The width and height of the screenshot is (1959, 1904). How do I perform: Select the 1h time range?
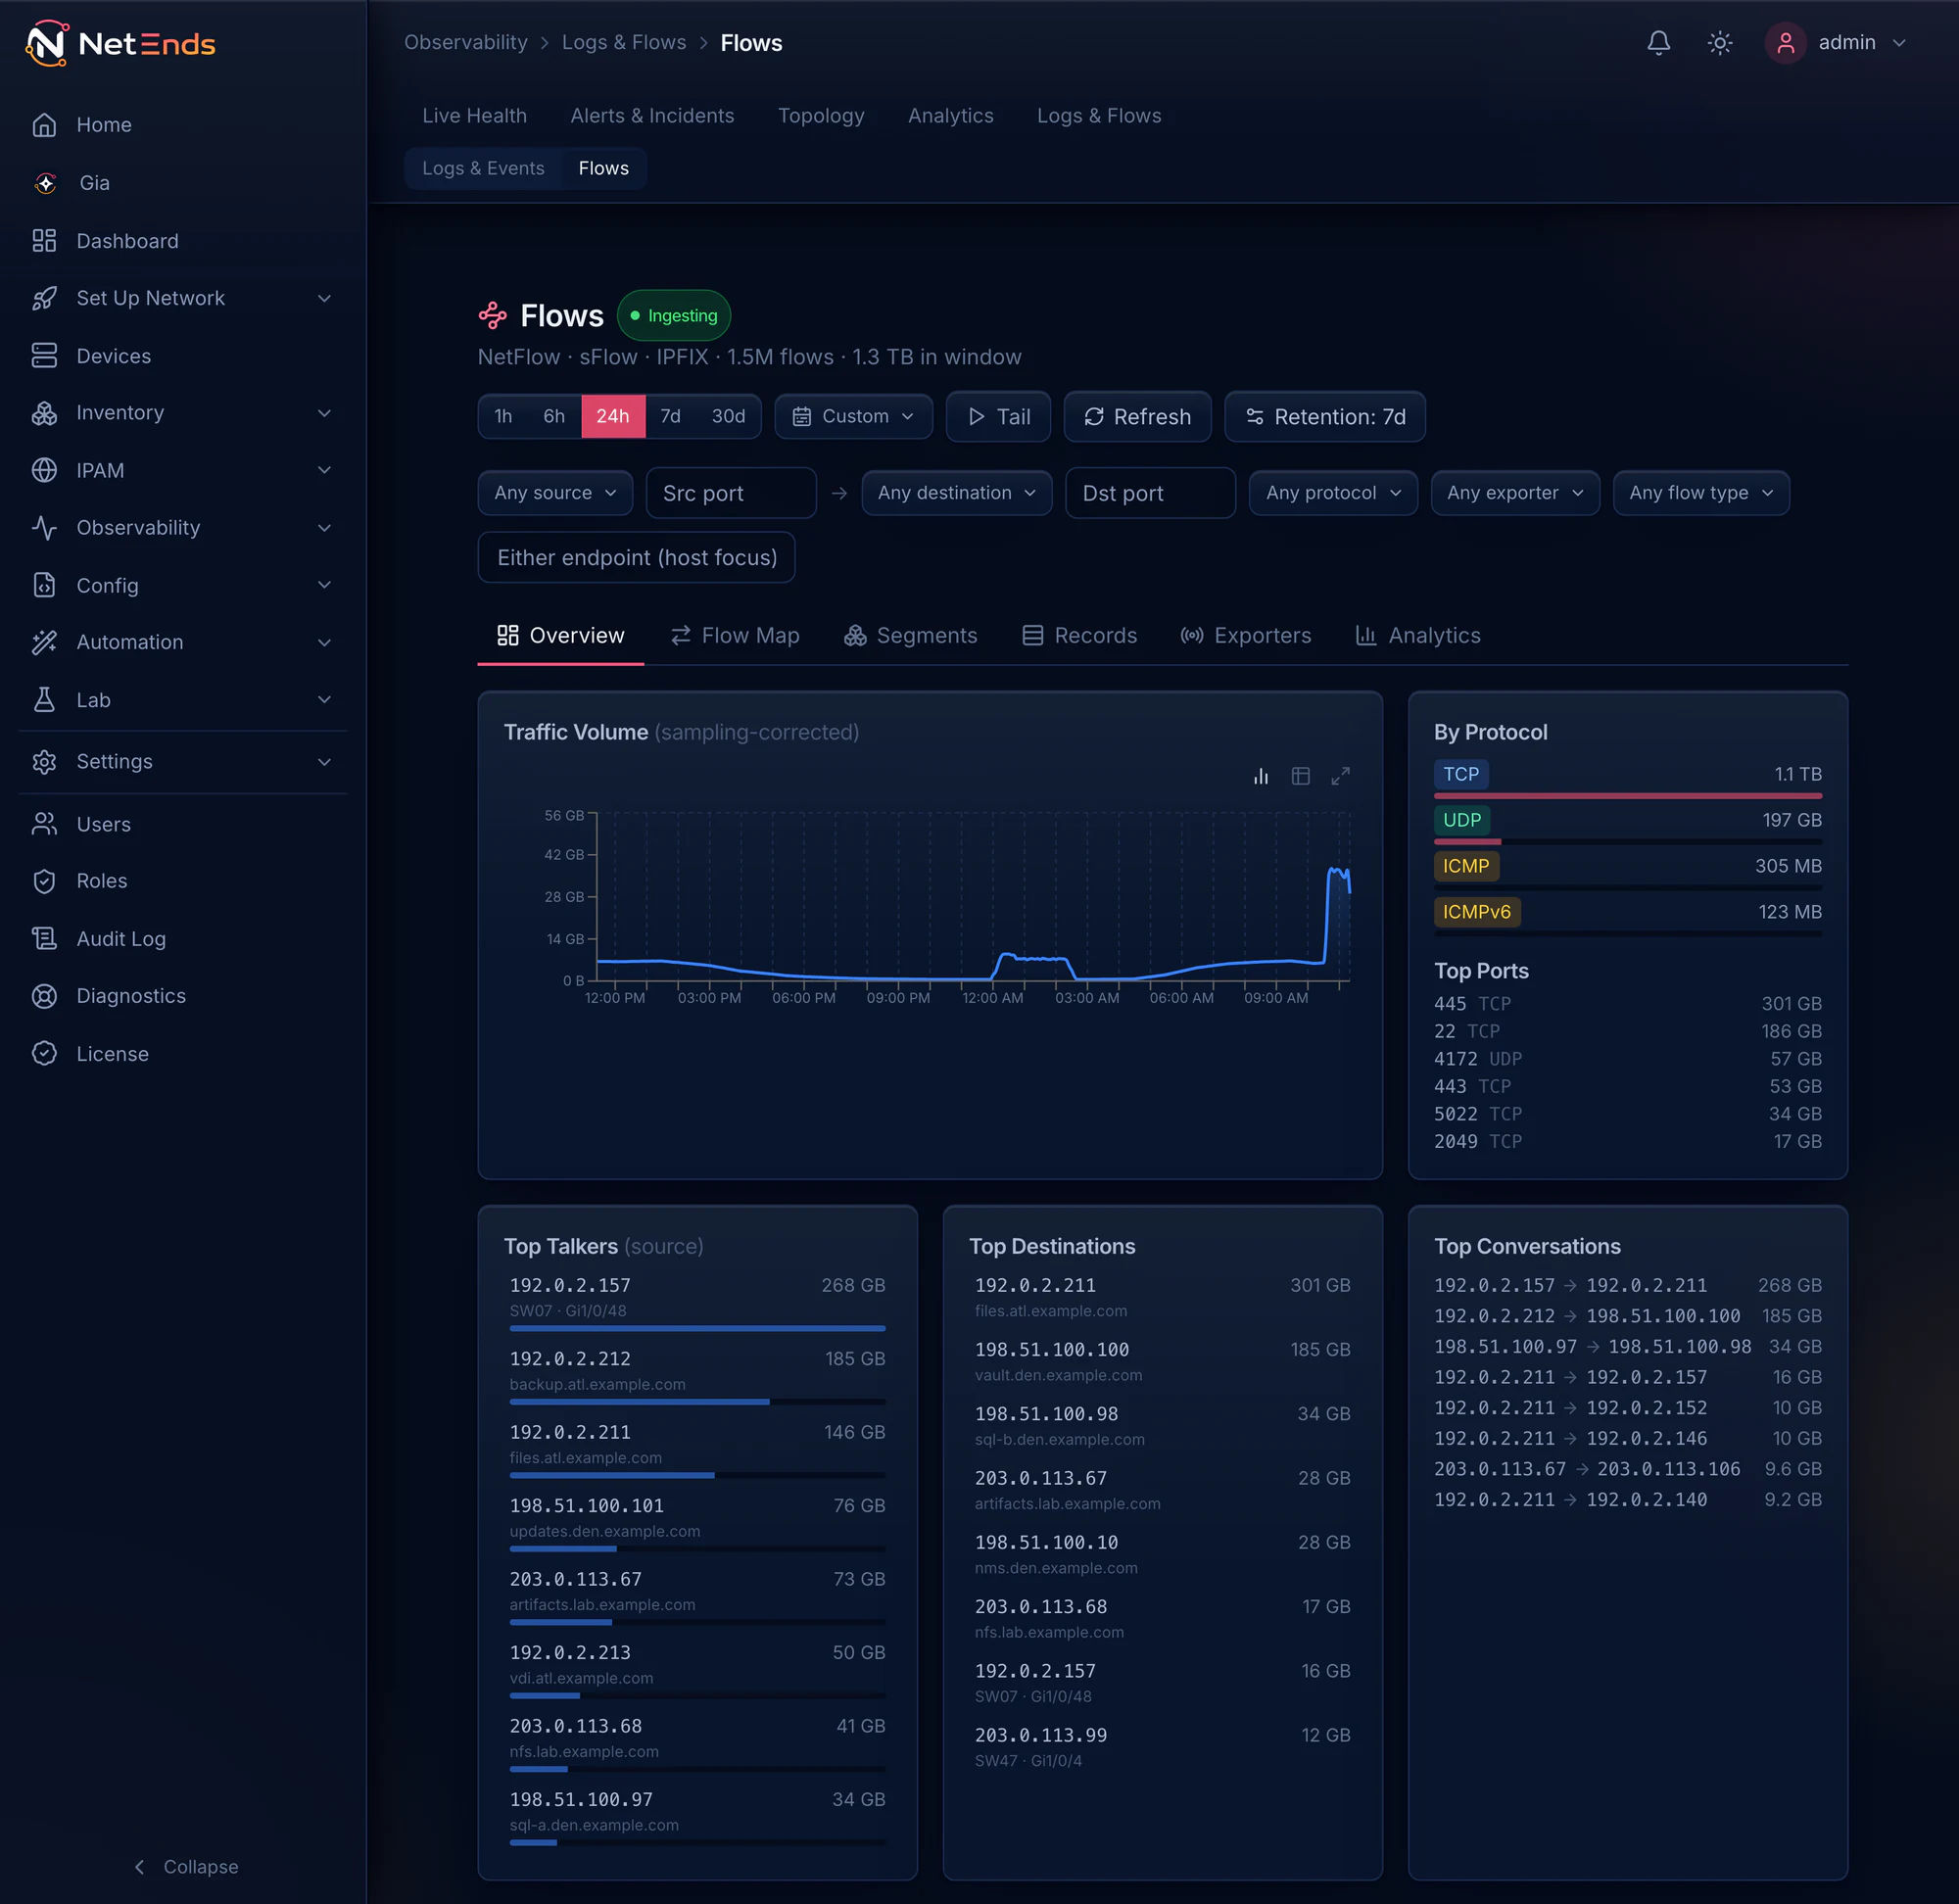coord(503,416)
